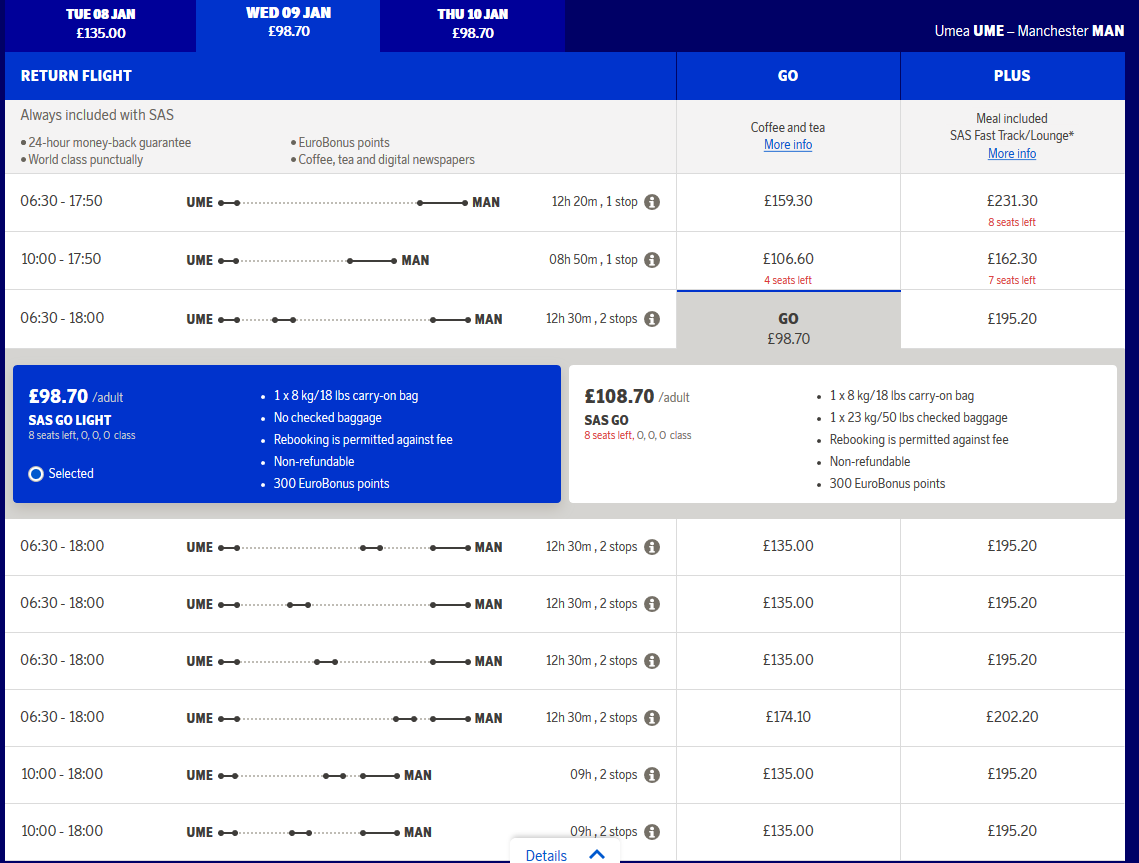Click the 24-hour money-back guarantee text
1139x863 pixels.
pos(110,142)
